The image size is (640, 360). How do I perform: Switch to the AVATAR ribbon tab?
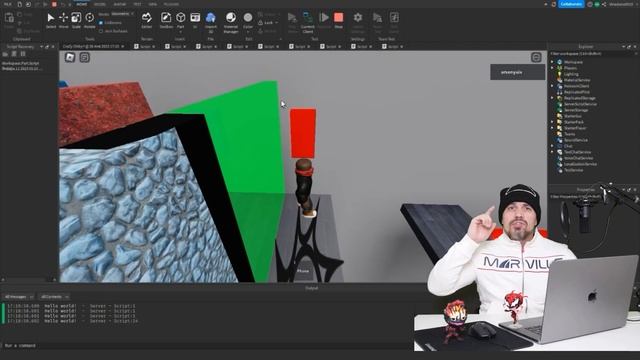coord(120,4)
